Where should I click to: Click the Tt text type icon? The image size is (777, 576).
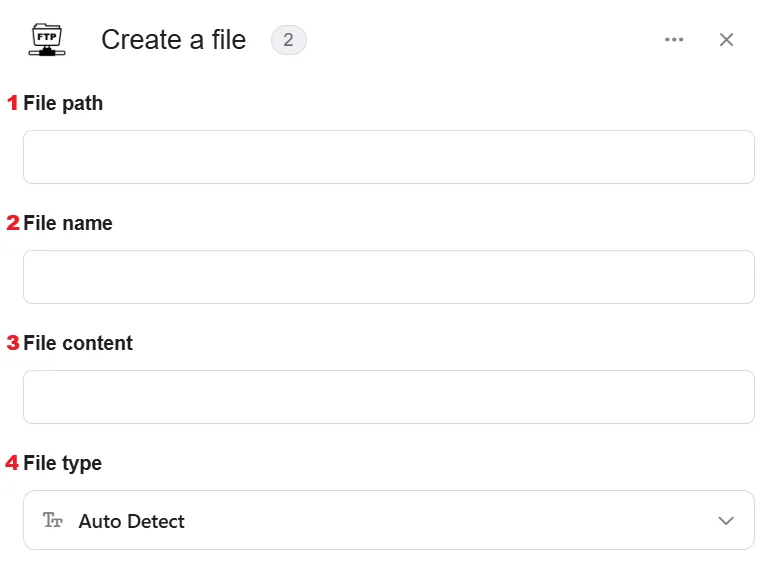53,520
